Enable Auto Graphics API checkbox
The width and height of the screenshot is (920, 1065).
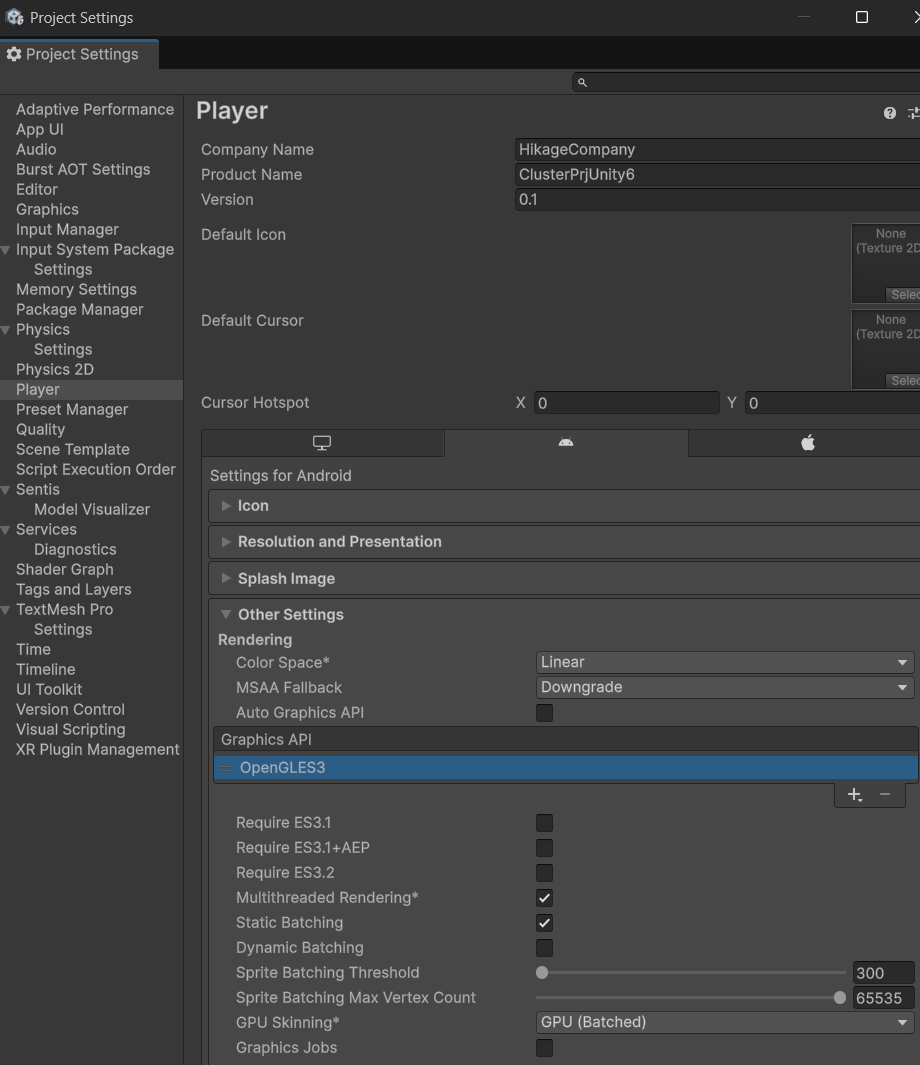pyautogui.click(x=544, y=713)
